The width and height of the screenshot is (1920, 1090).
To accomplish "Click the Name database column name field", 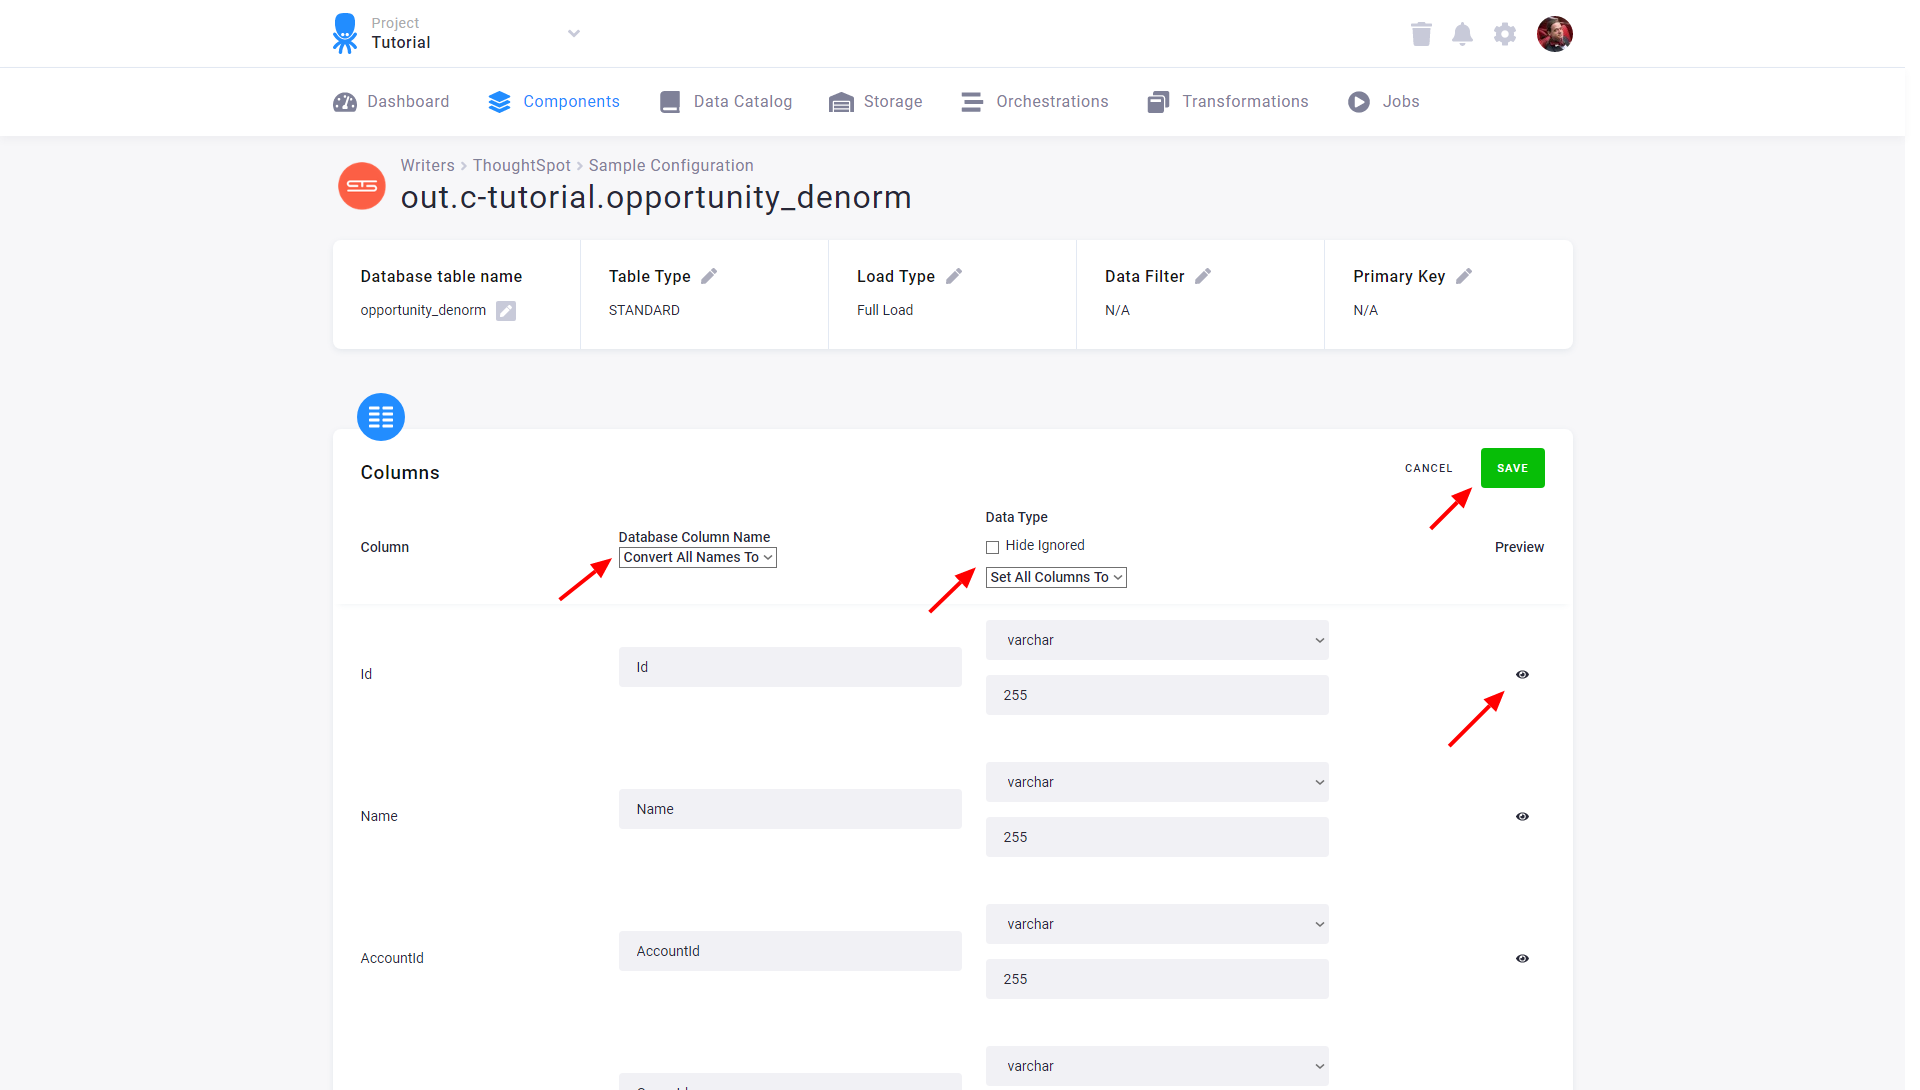I will tap(789, 809).
